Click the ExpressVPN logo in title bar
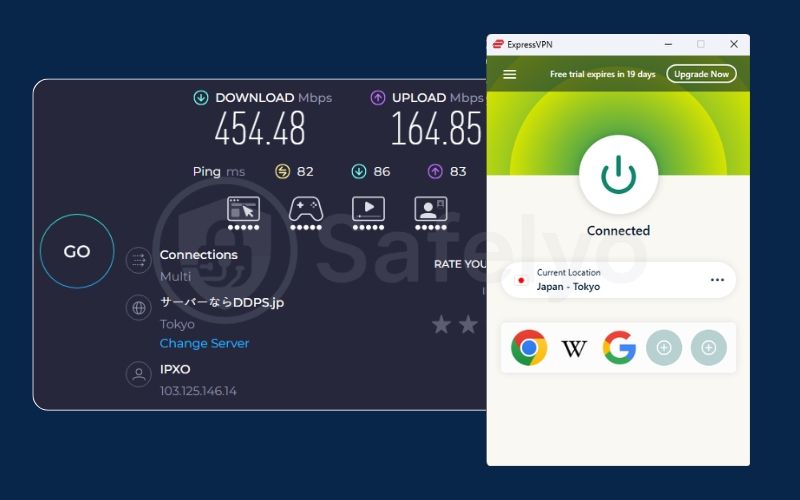Image resolution: width=800 pixels, height=500 pixels. tap(498, 44)
